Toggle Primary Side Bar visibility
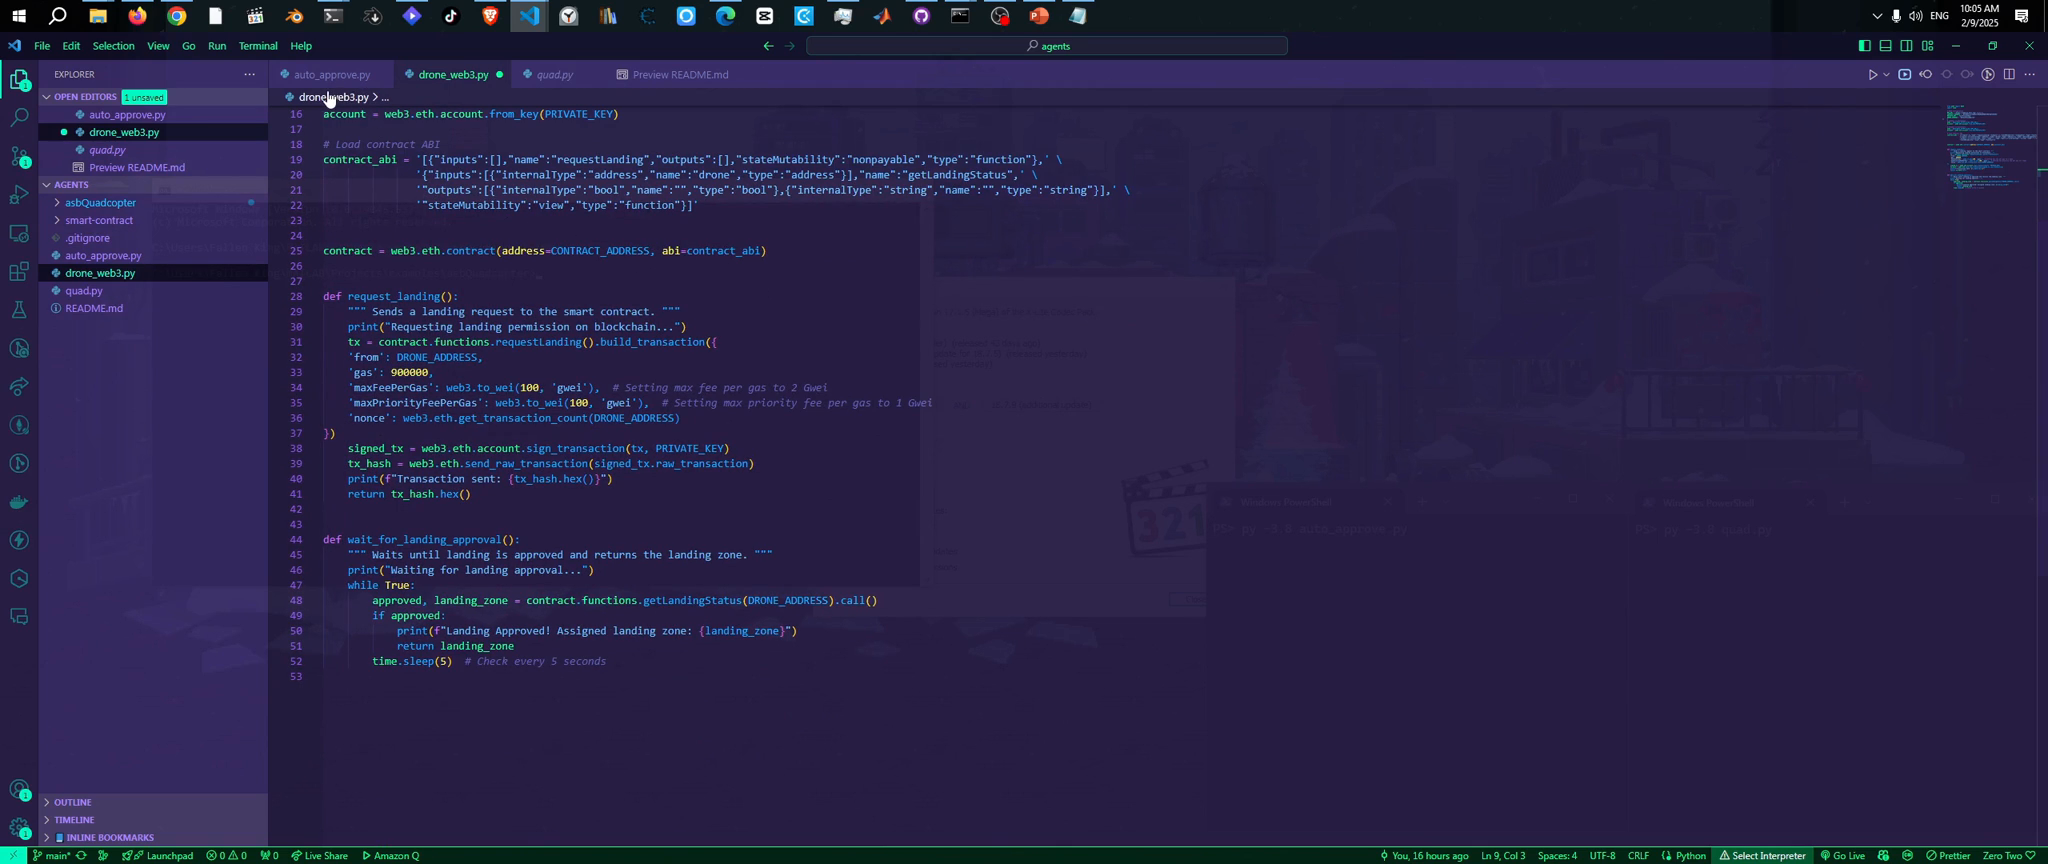 pyautogui.click(x=1864, y=46)
